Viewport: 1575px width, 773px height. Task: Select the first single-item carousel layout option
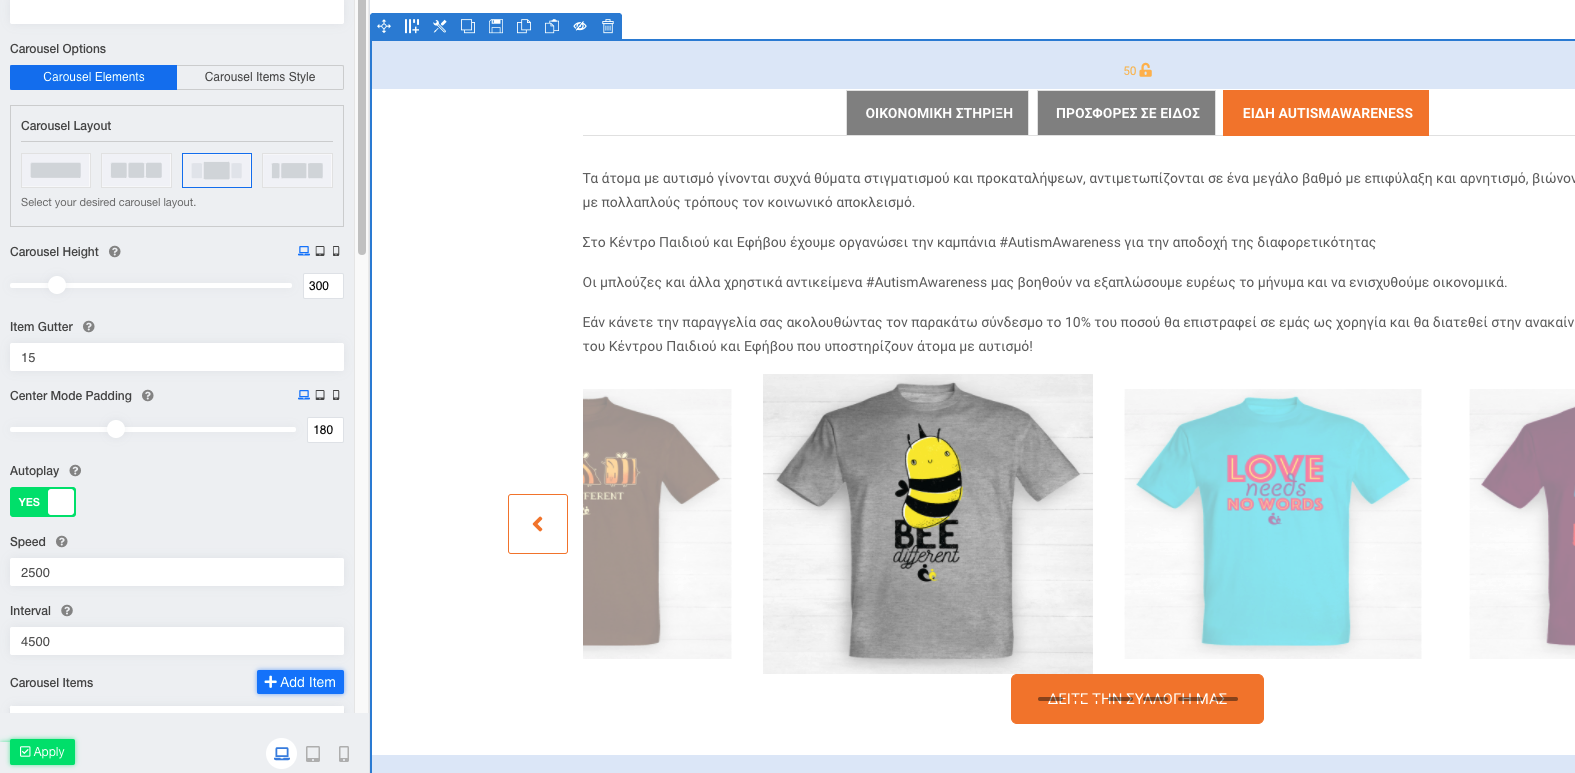(x=56, y=171)
